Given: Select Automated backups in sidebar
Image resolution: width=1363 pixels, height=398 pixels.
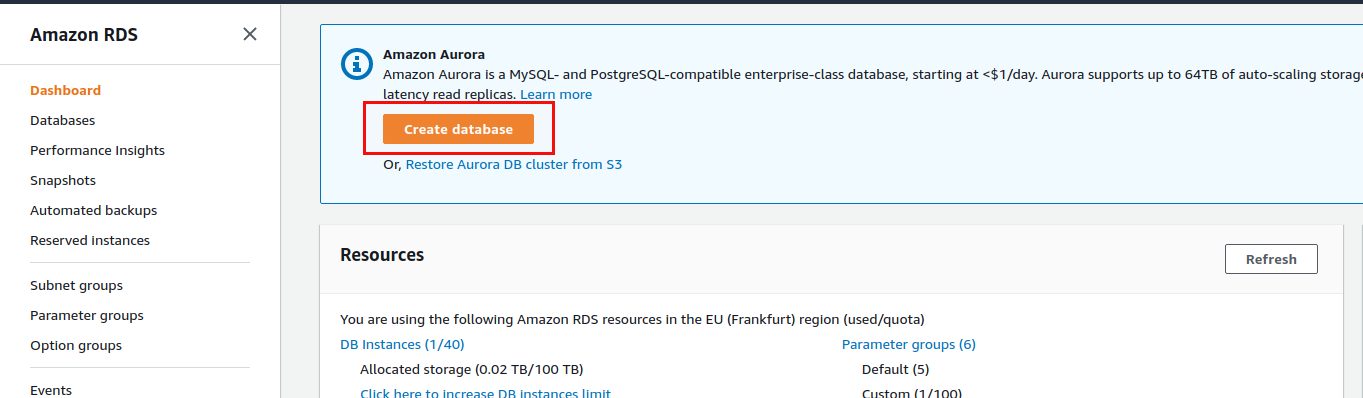Looking at the screenshot, I should click(93, 210).
